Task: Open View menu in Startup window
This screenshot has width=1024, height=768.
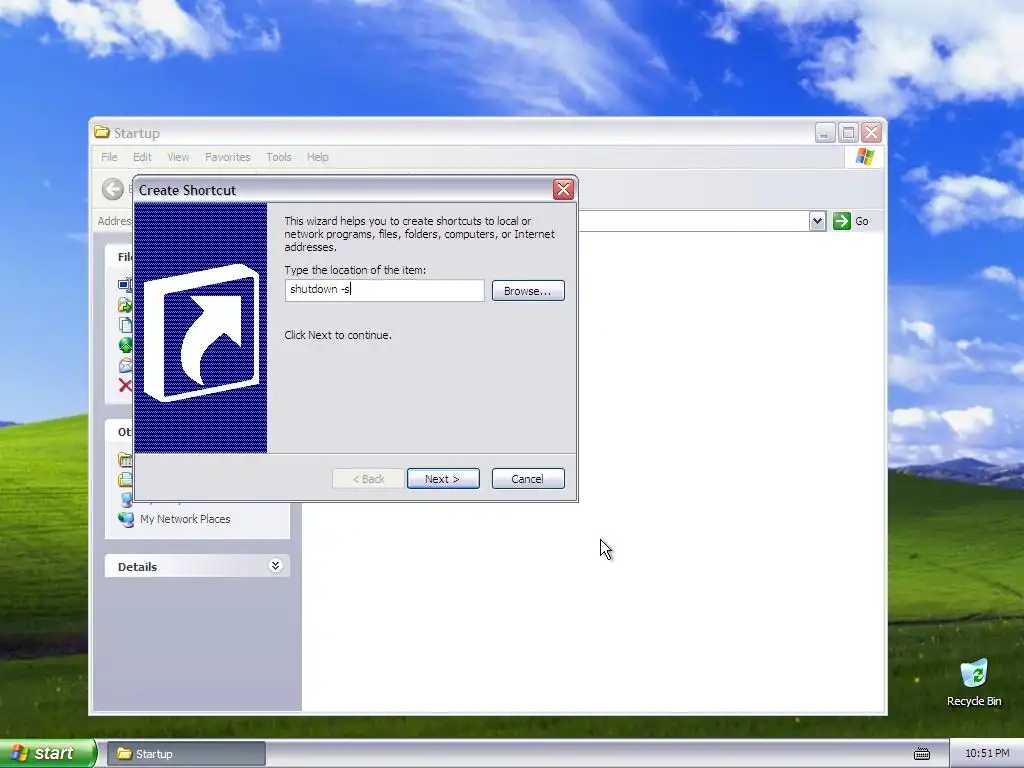Action: 178,157
